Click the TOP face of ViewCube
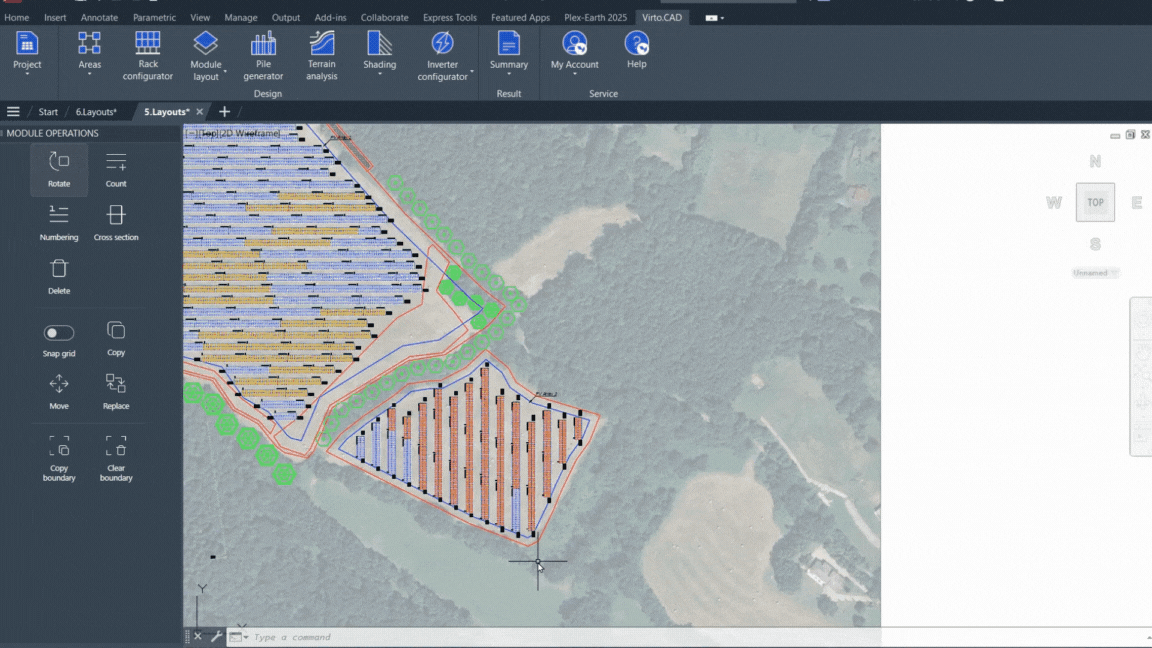The width and height of the screenshot is (1152, 648). 1095,202
